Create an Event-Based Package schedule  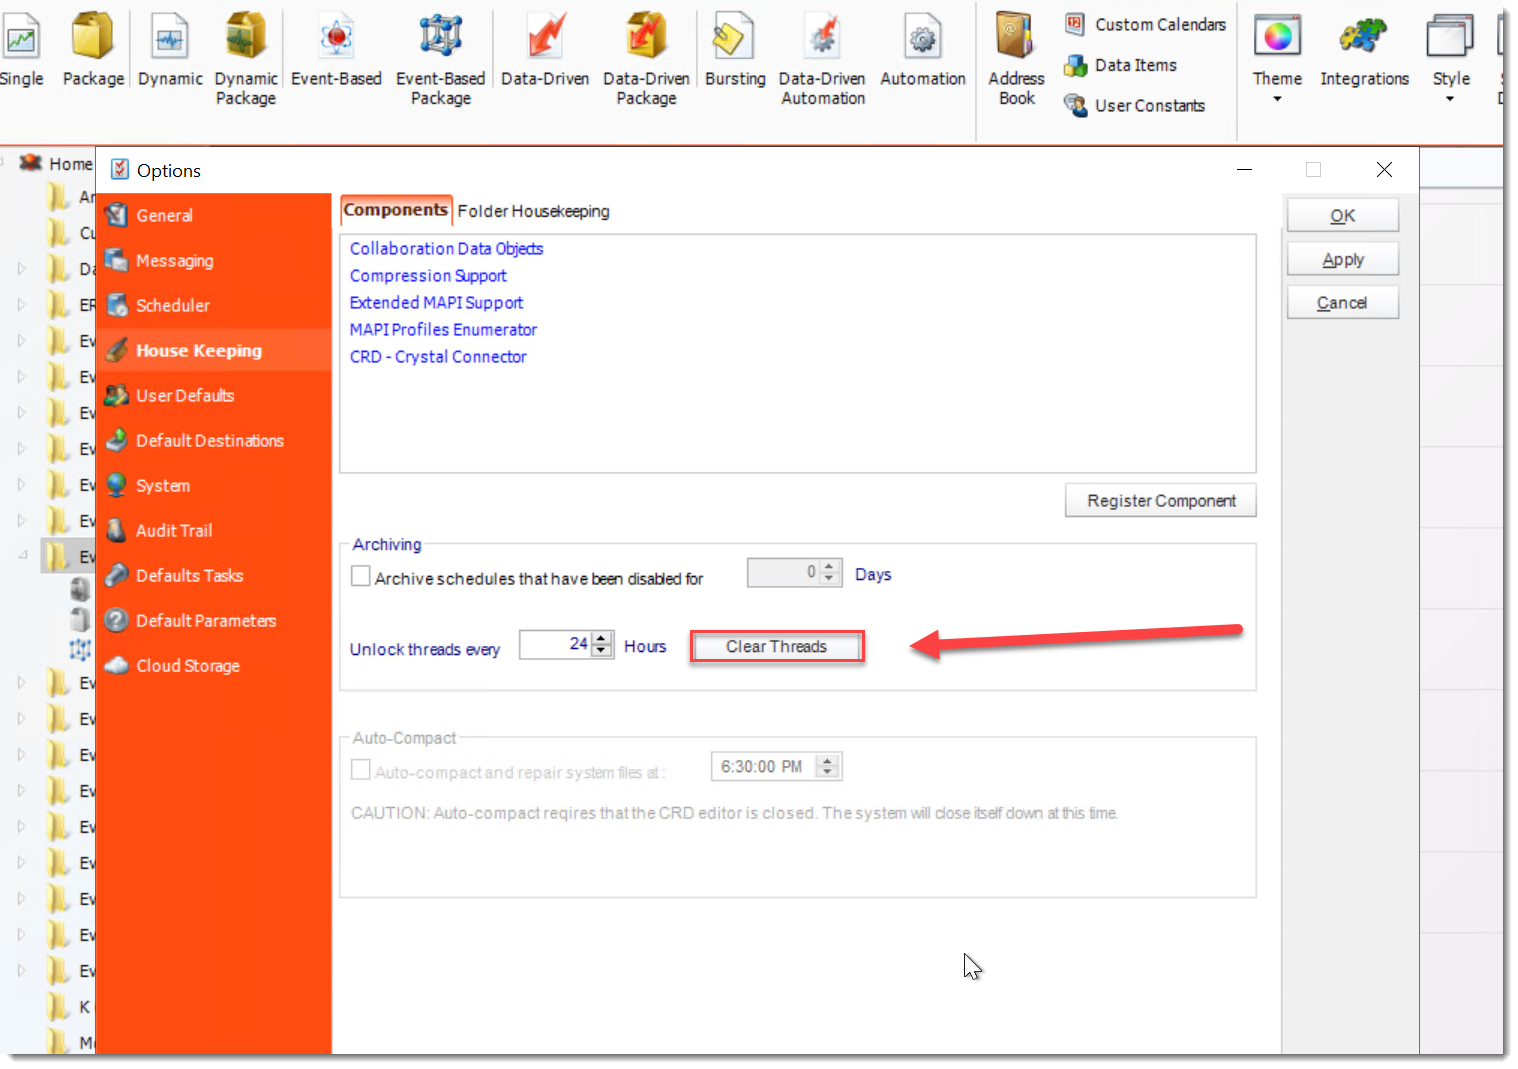coord(440,40)
